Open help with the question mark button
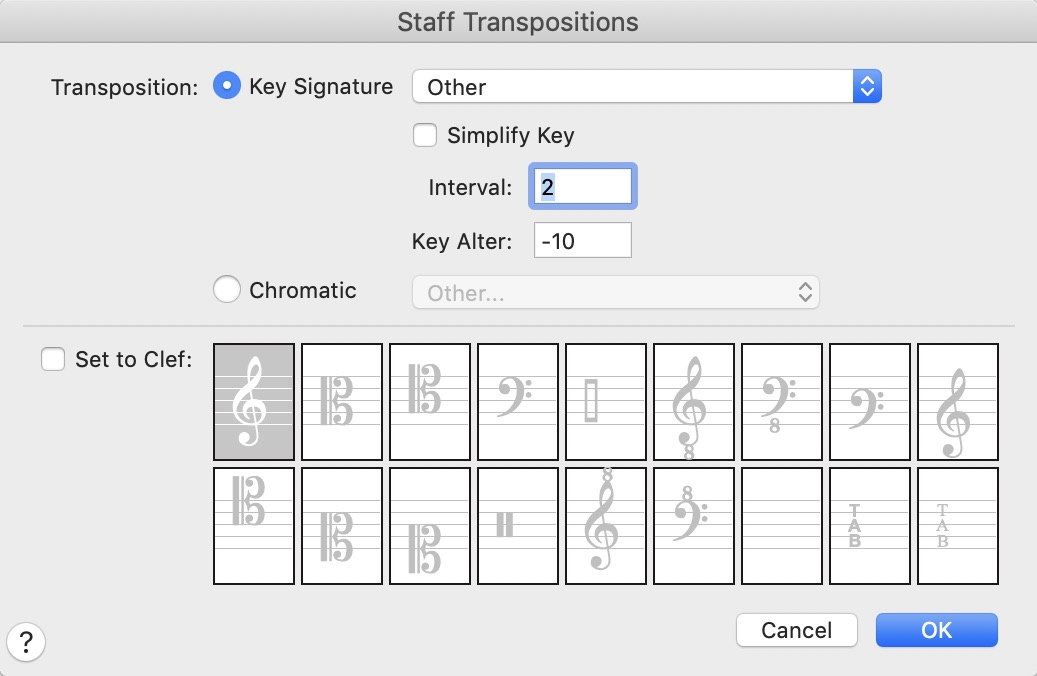 27,642
